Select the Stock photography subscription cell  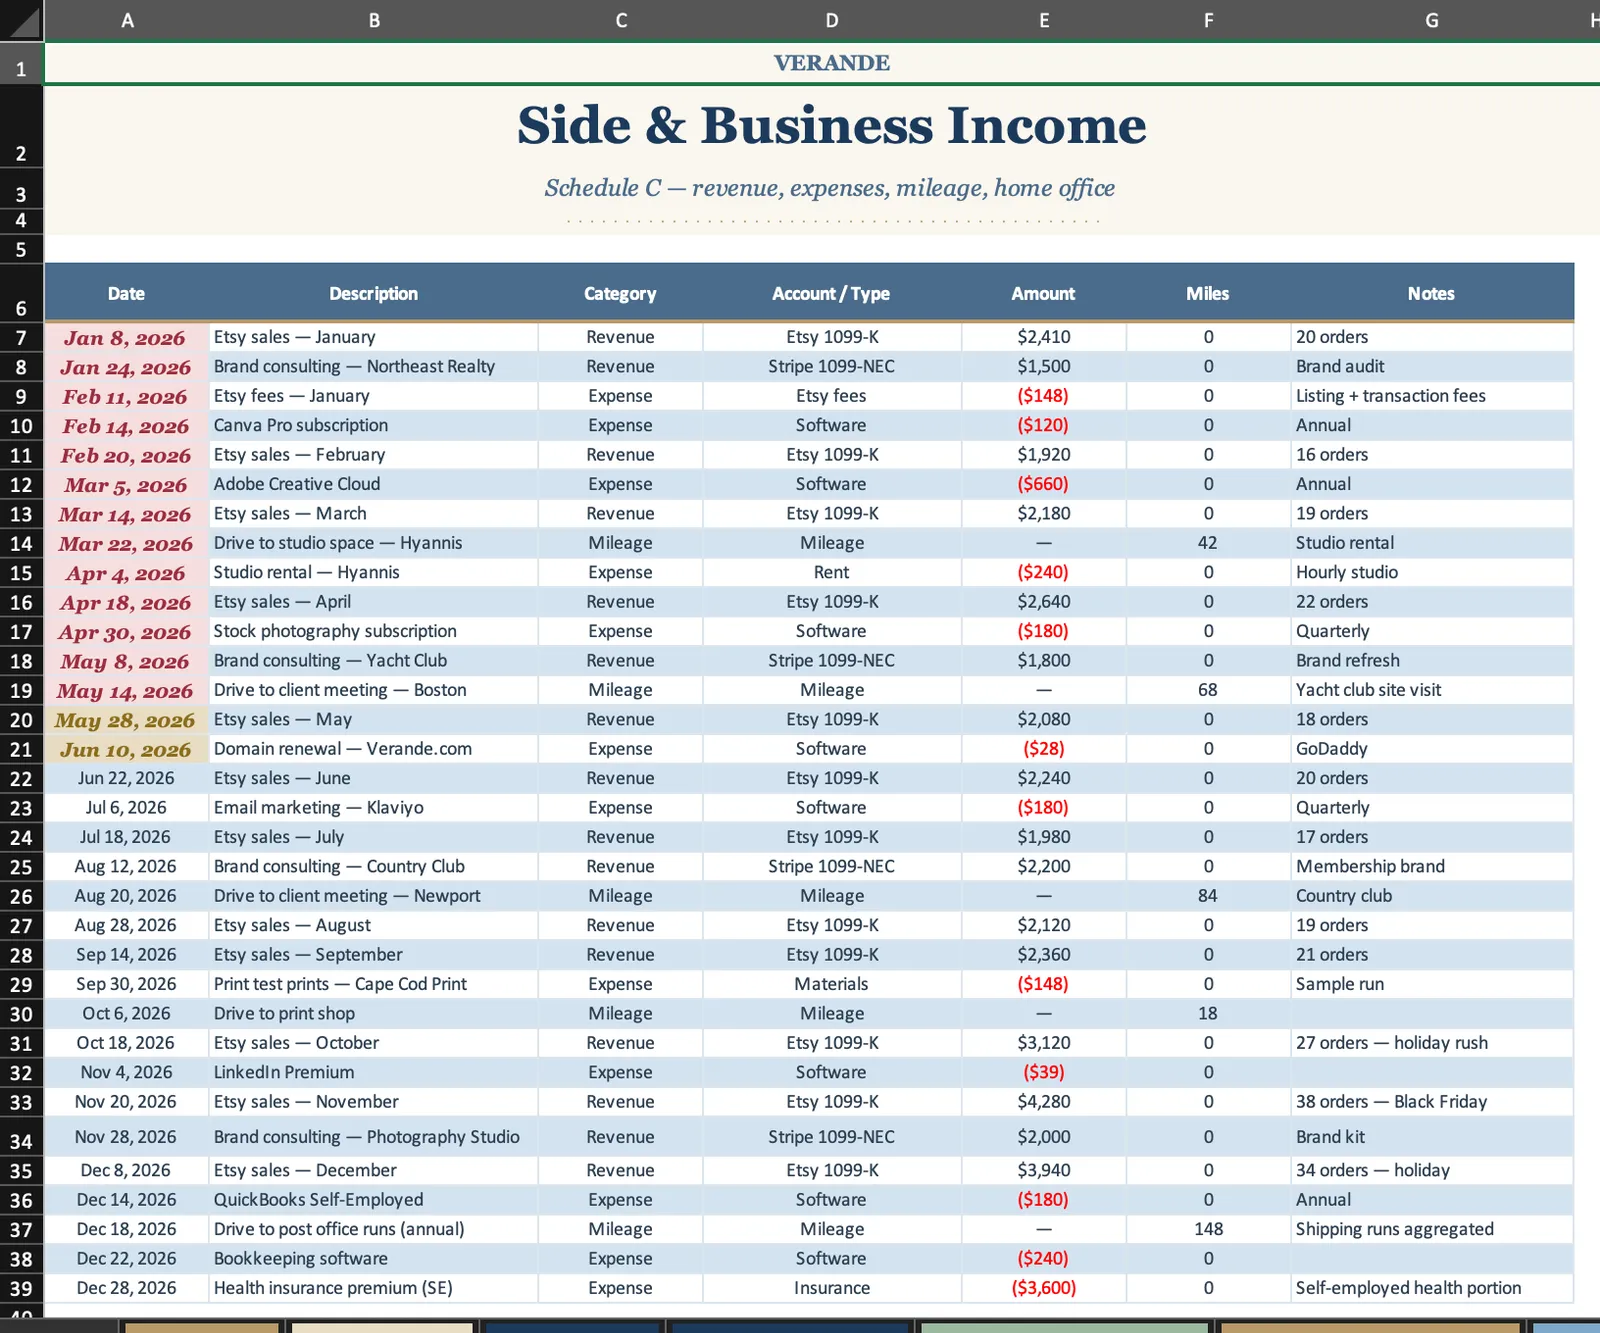point(374,632)
